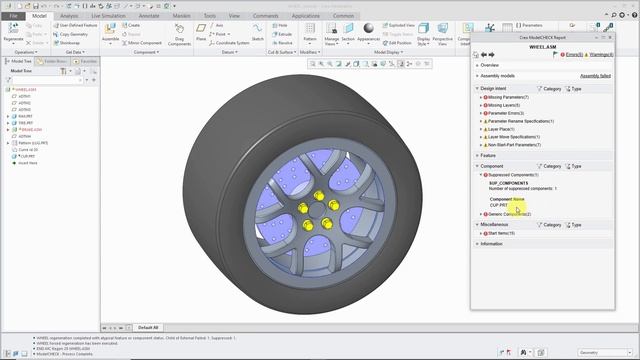Click the Drag Components icon
The image size is (640, 360).
pyautogui.click(x=179, y=29)
